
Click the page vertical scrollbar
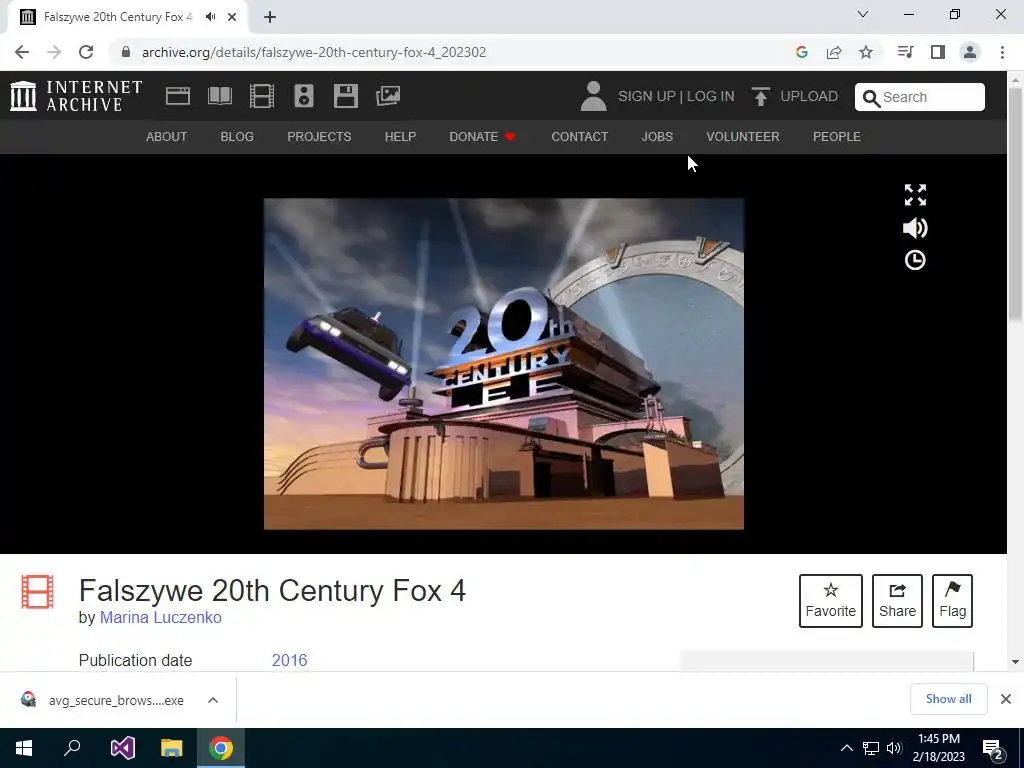[1015, 204]
